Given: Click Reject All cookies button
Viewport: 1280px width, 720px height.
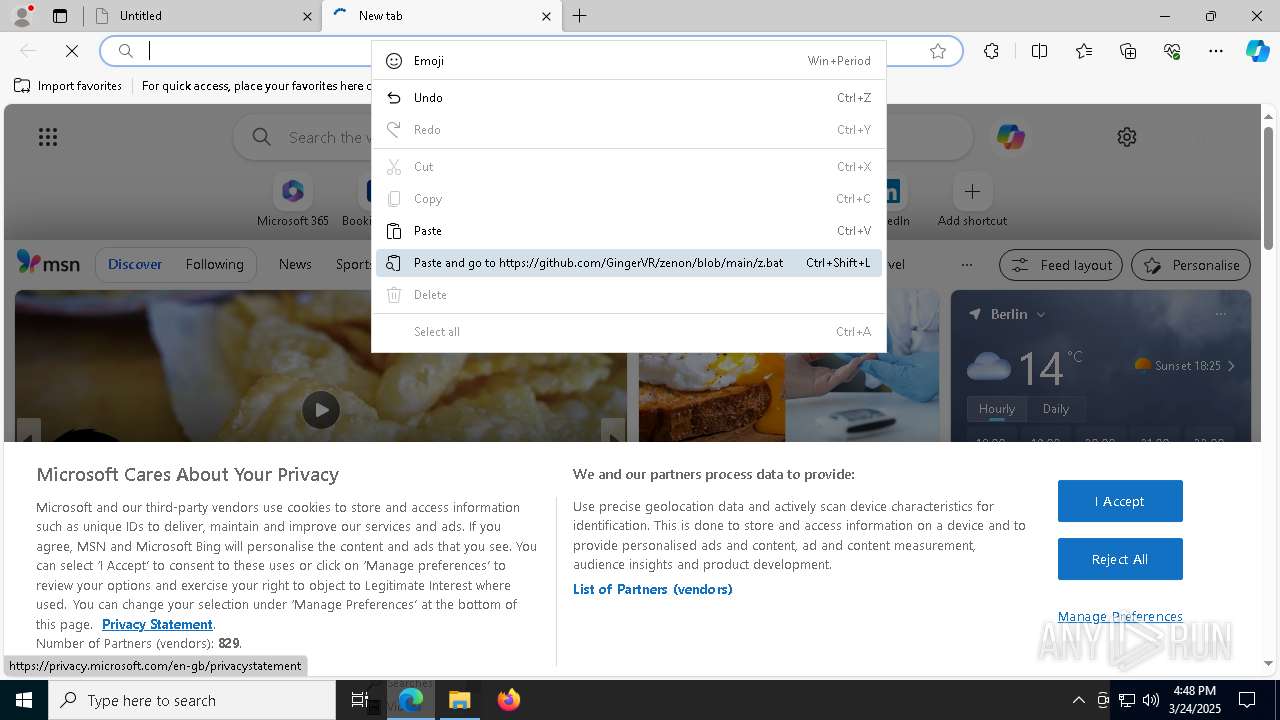Looking at the screenshot, I should (x=1120, y=559).
